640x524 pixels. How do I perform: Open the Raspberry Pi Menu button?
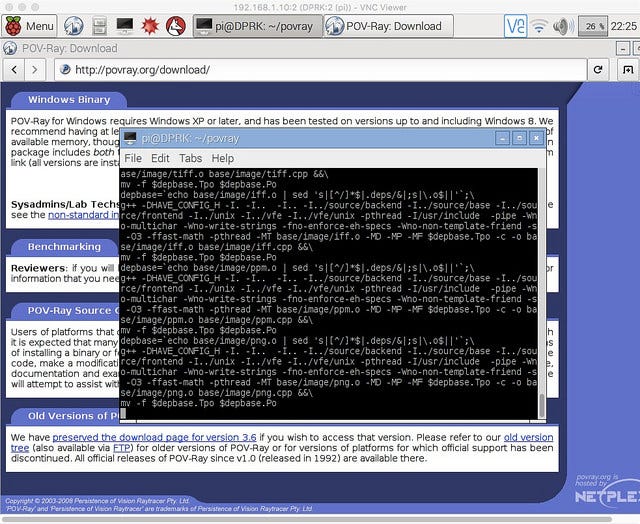[x=29, y=26]
